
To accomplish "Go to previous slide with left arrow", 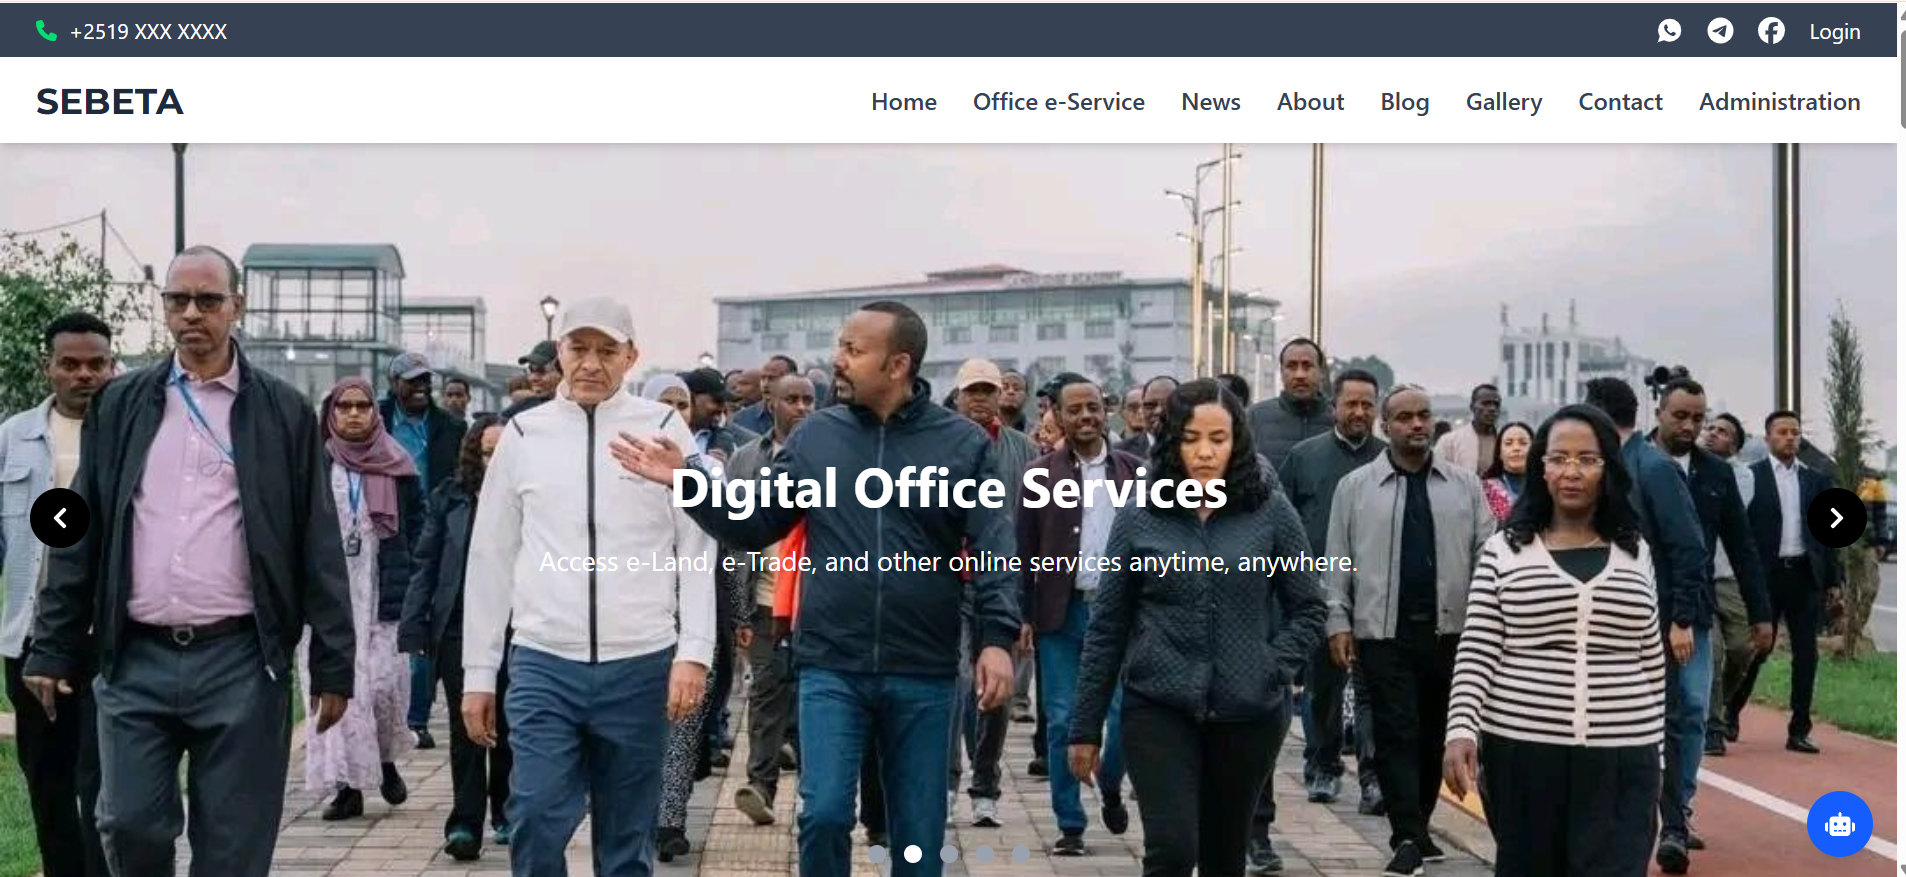I will pyautogui.click(x=60, y=518).
